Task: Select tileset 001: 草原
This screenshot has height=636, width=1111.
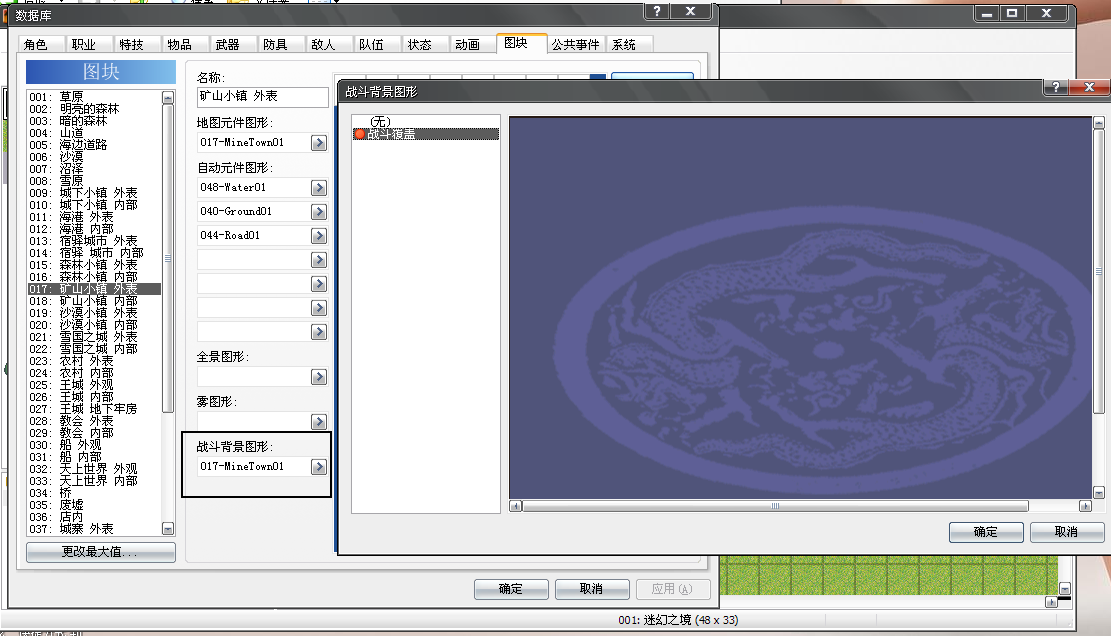Action: pos(94,97)
